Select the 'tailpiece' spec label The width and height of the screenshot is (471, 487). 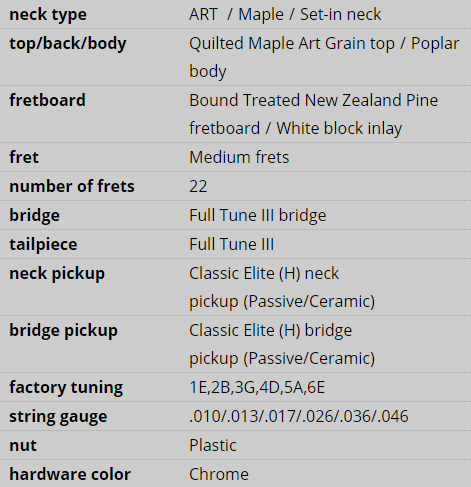click(43, 245)
